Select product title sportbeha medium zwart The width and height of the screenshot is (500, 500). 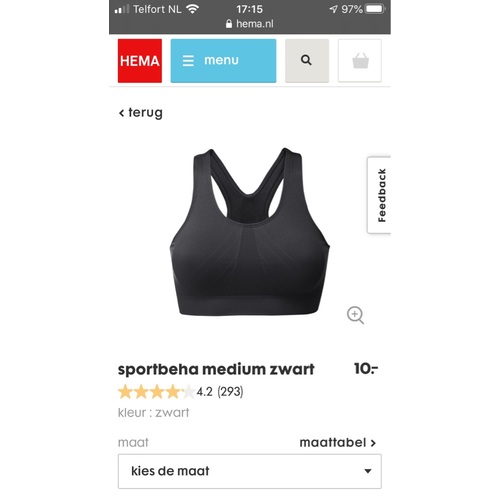[x=216, y=369]
